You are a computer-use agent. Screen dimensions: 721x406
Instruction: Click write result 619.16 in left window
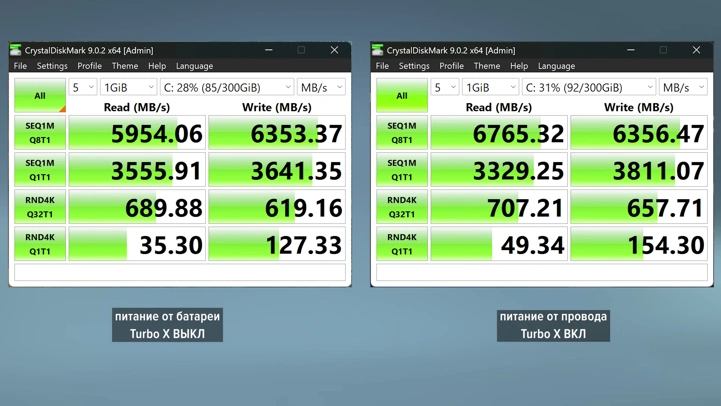(277, 207)
